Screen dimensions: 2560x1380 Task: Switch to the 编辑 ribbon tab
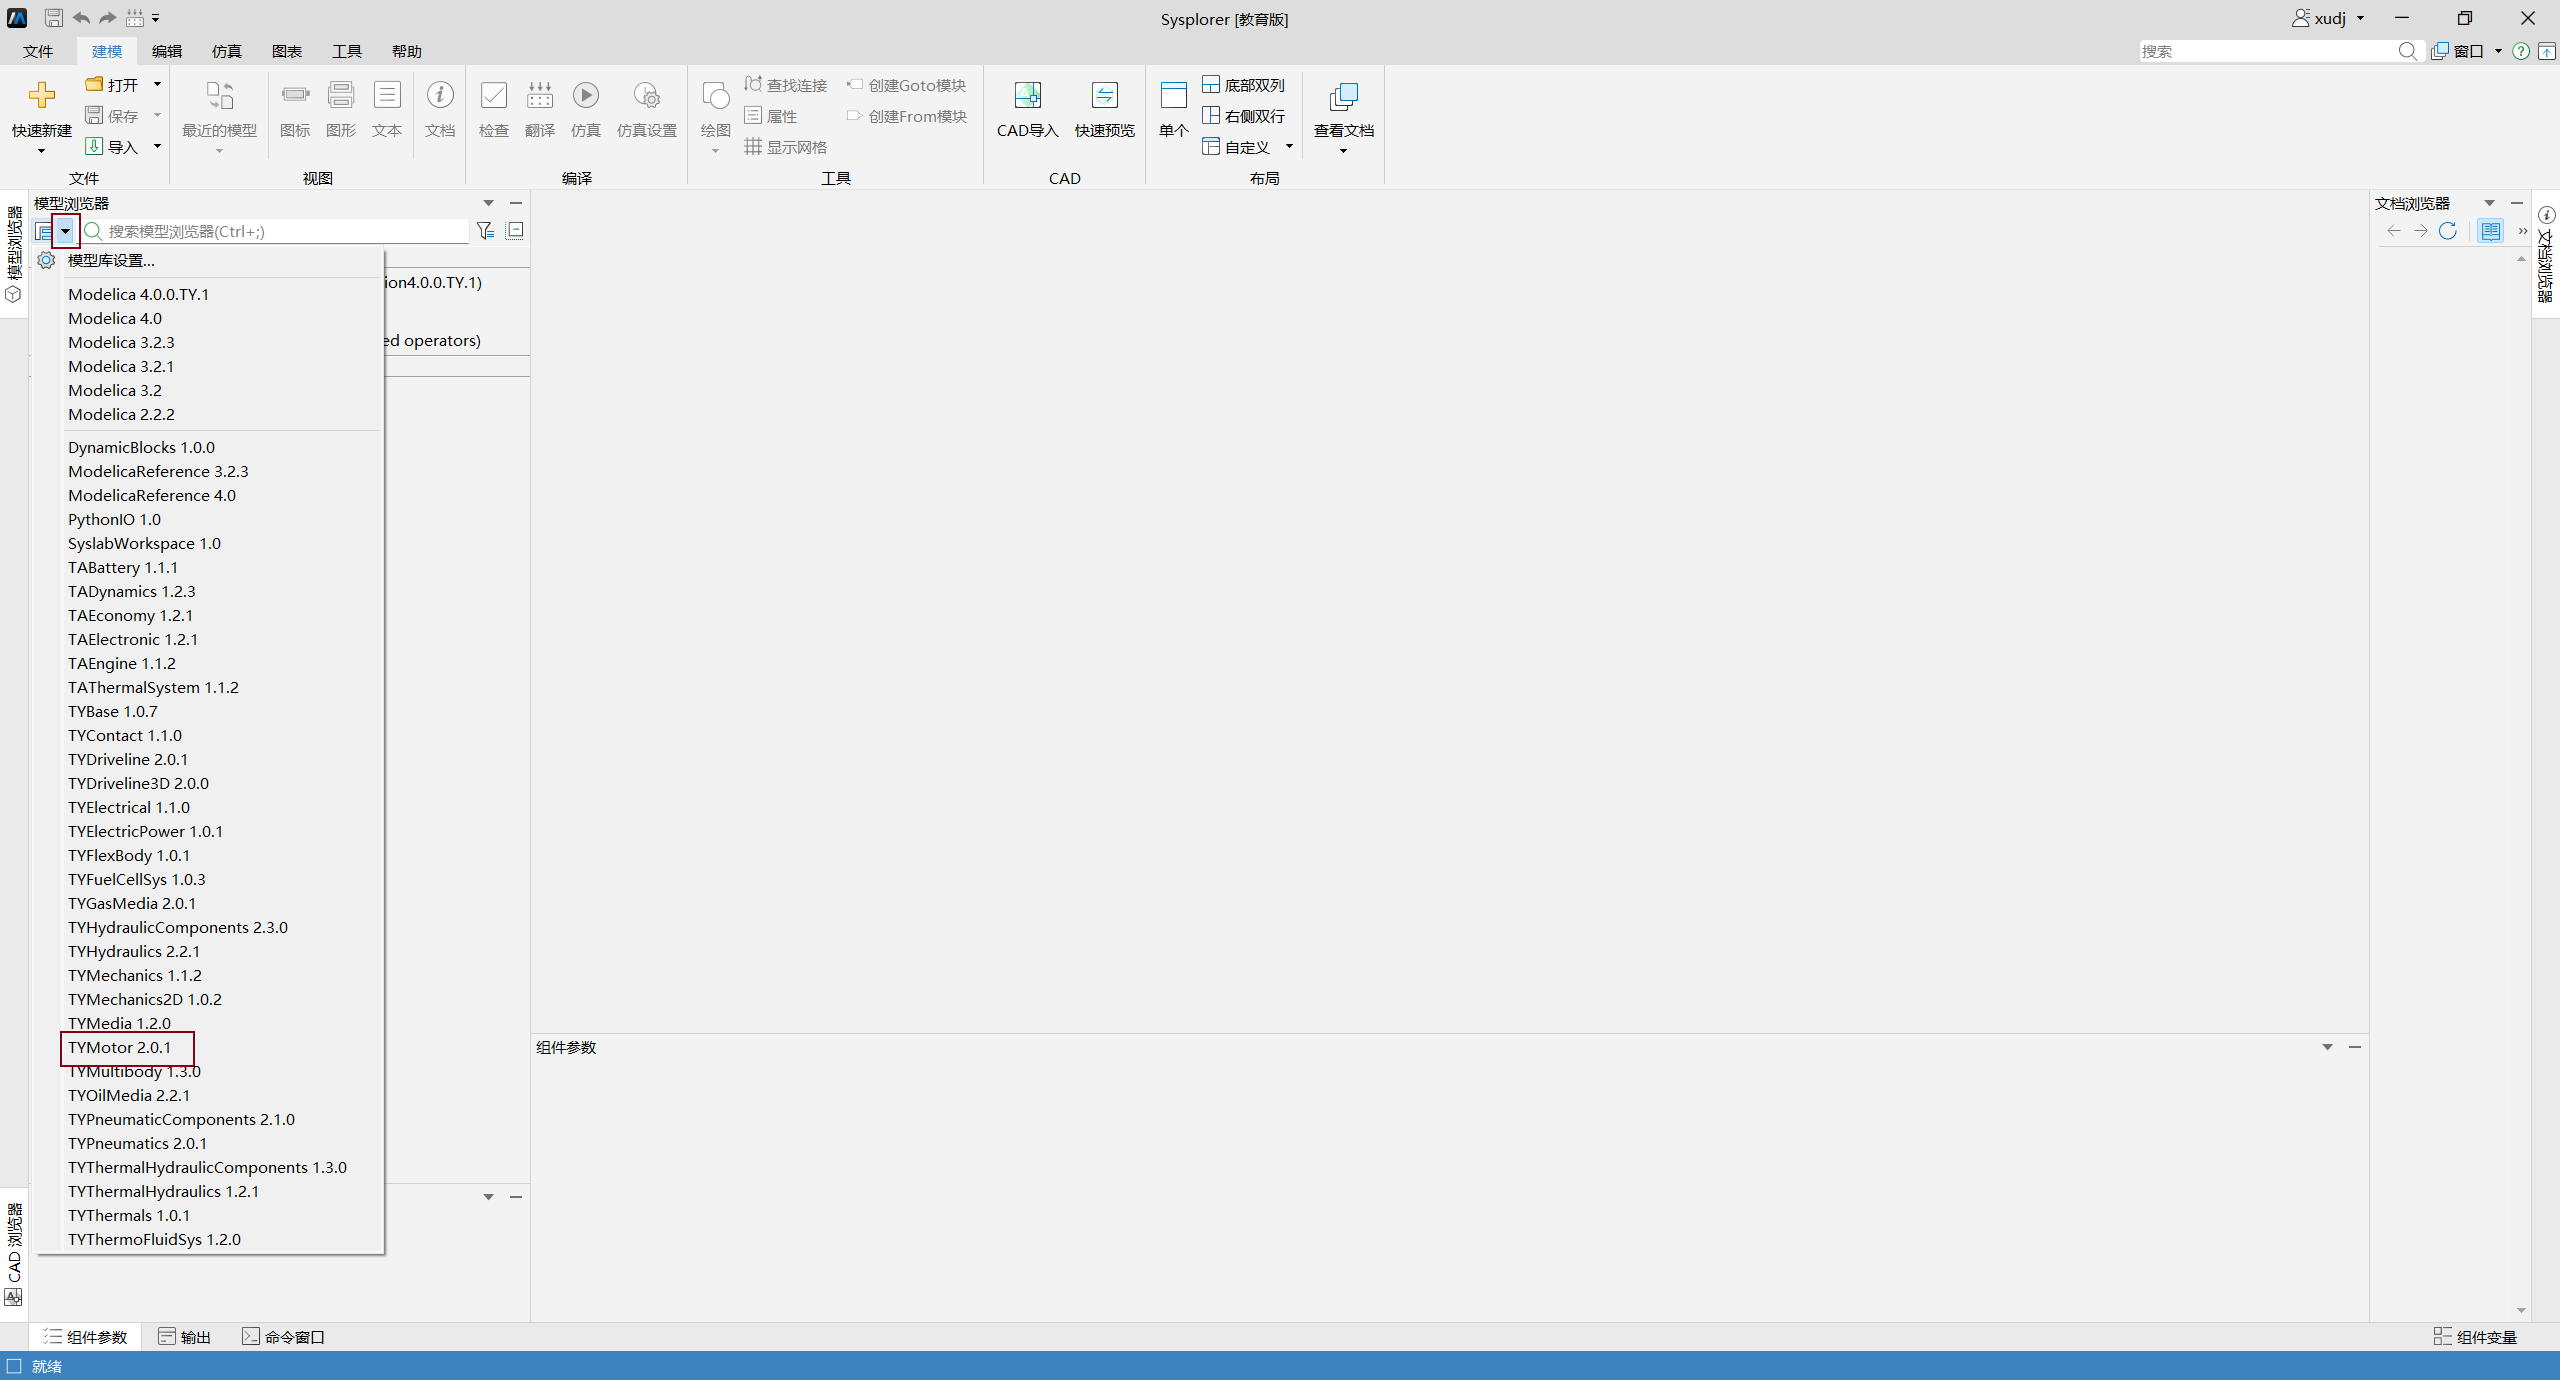click(x=167, y=51)
